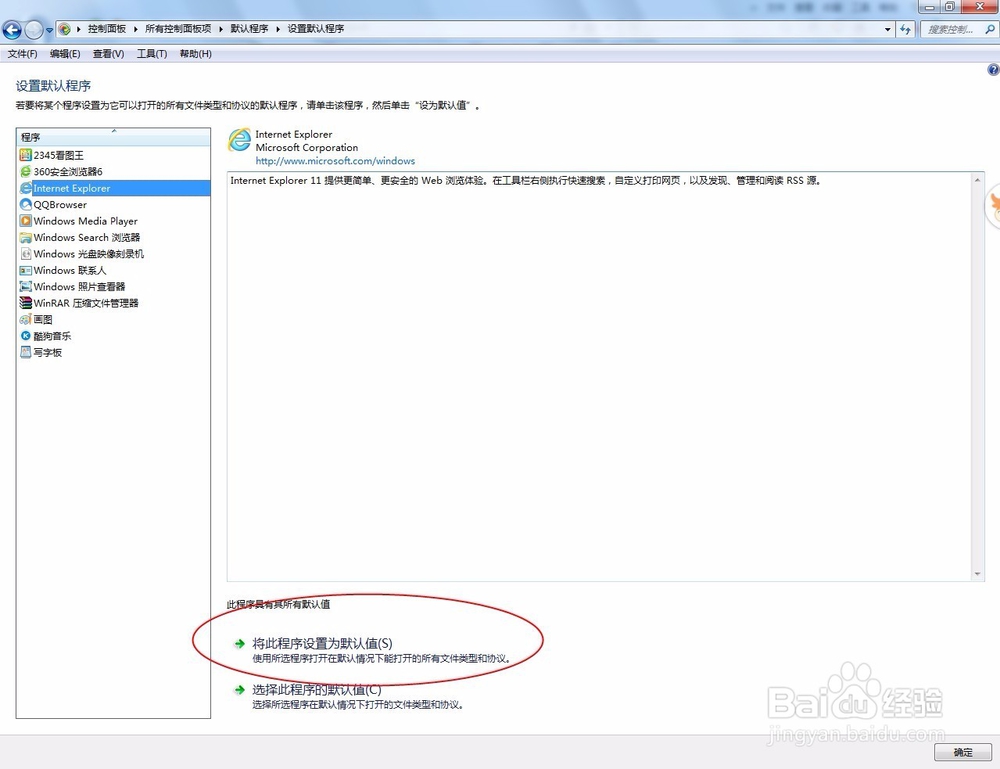1000x769 pixels.
Task: Click the 画图 paint icon
Action: (x=26, y=319)
